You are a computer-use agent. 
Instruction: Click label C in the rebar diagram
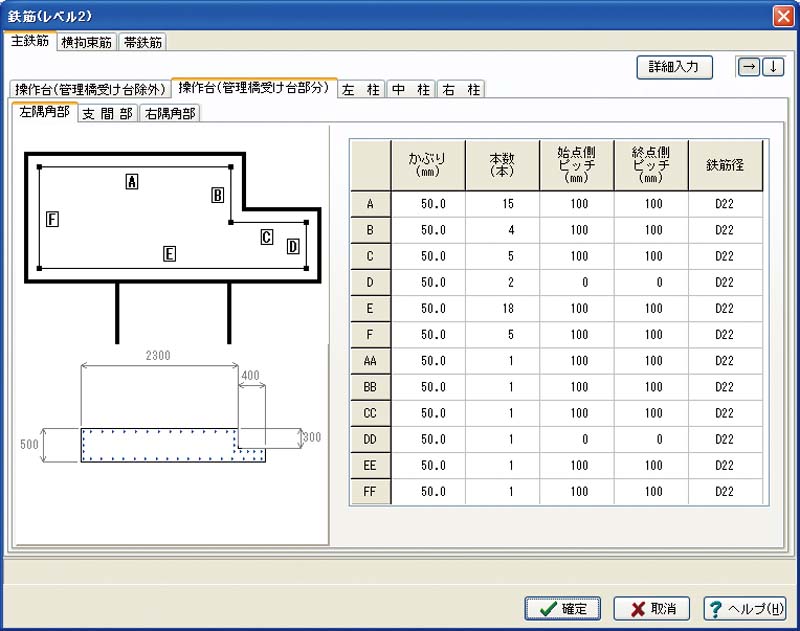coord(267,237)
